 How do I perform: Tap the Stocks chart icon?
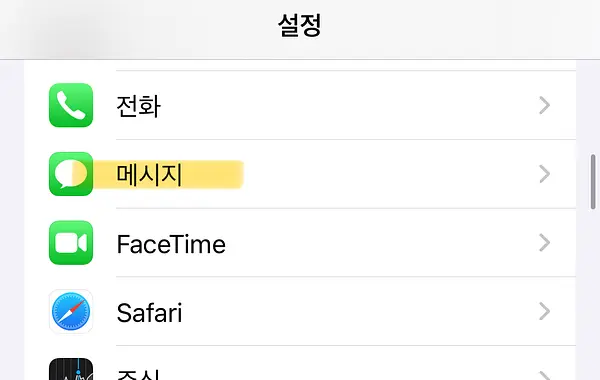tap(71, 369)
